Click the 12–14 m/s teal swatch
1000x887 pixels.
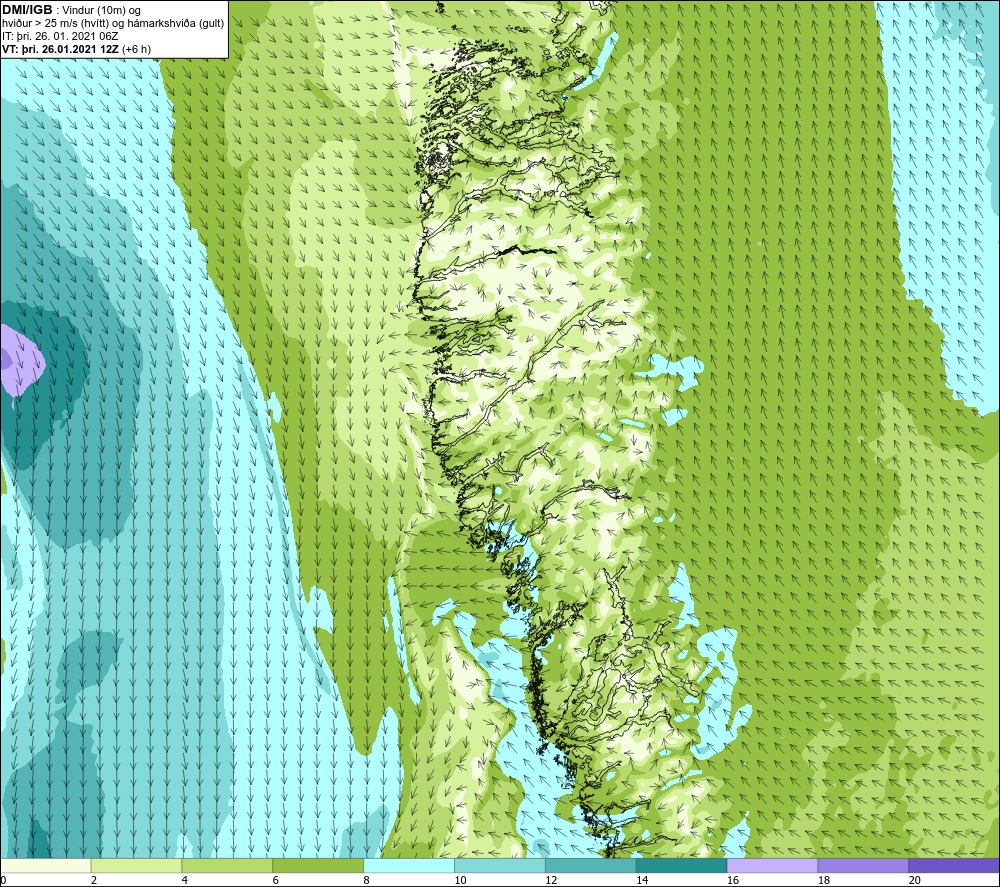tap(591, 865)
